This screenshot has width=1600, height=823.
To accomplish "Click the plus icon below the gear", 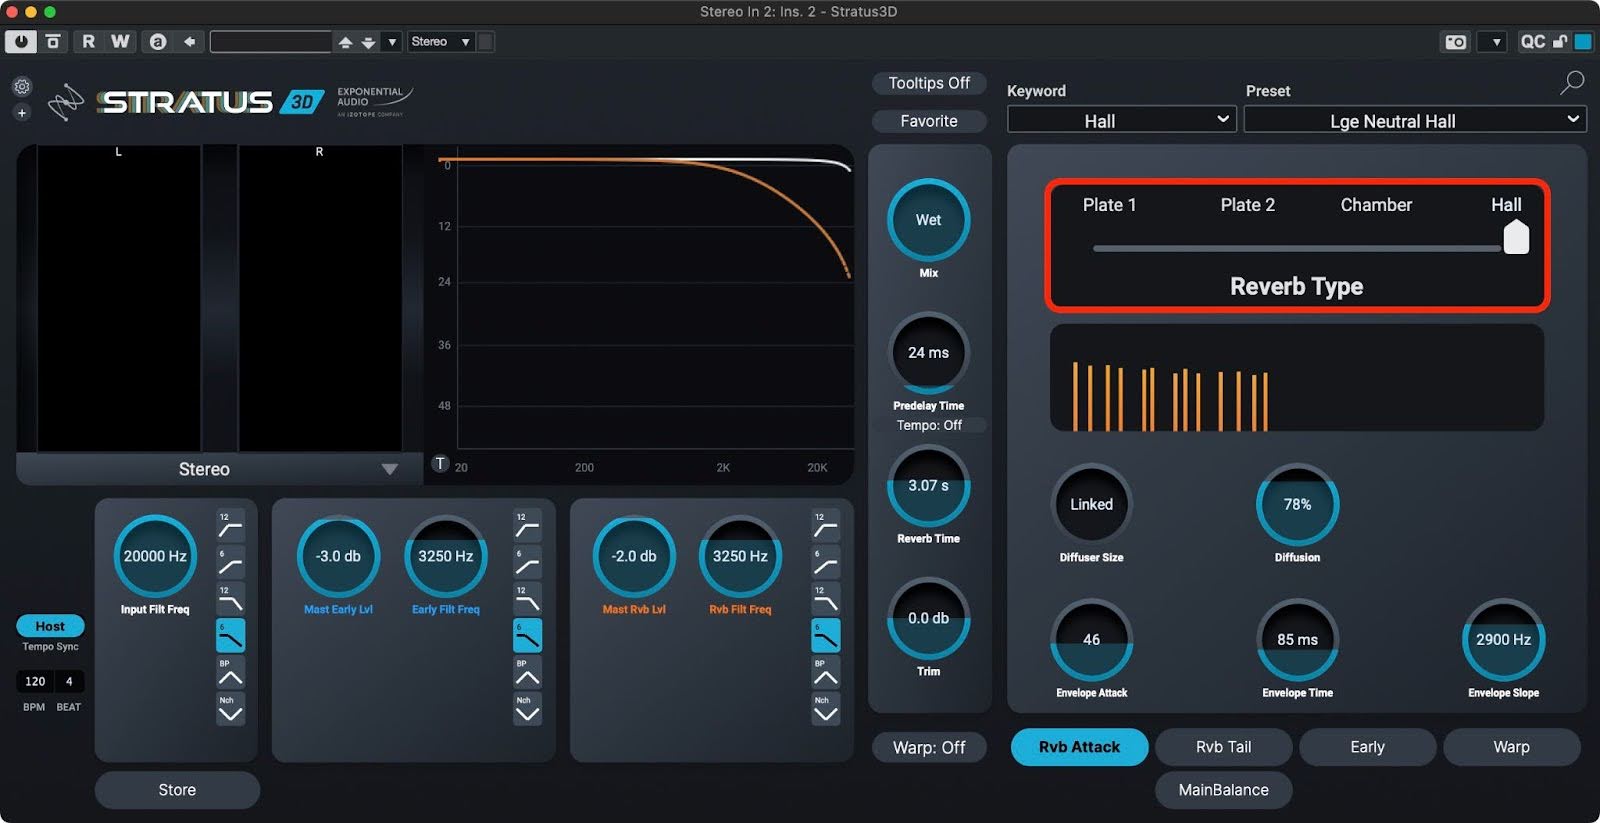I will 22,113.
